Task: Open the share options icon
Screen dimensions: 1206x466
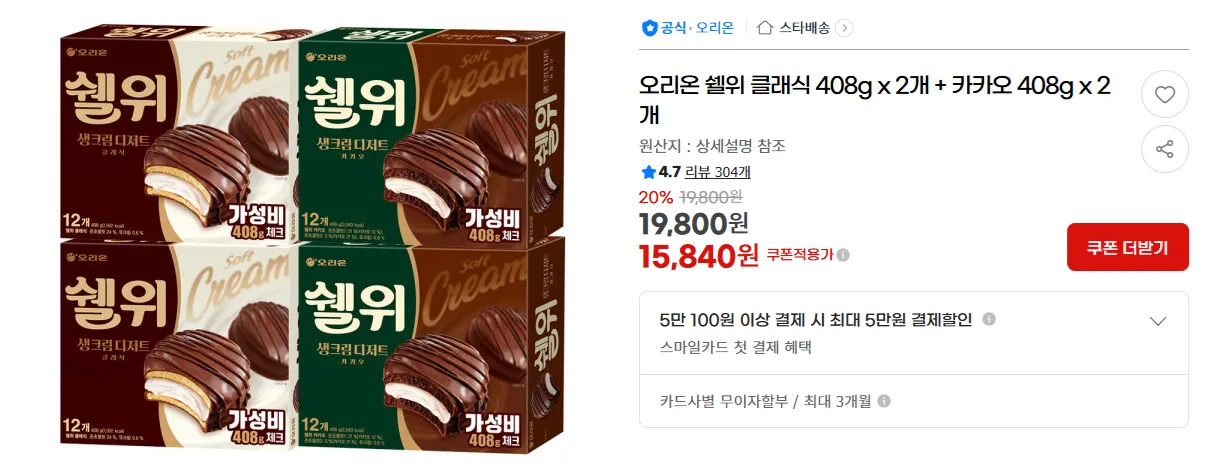Action: pyautogui.click(x=1164, y=150)
